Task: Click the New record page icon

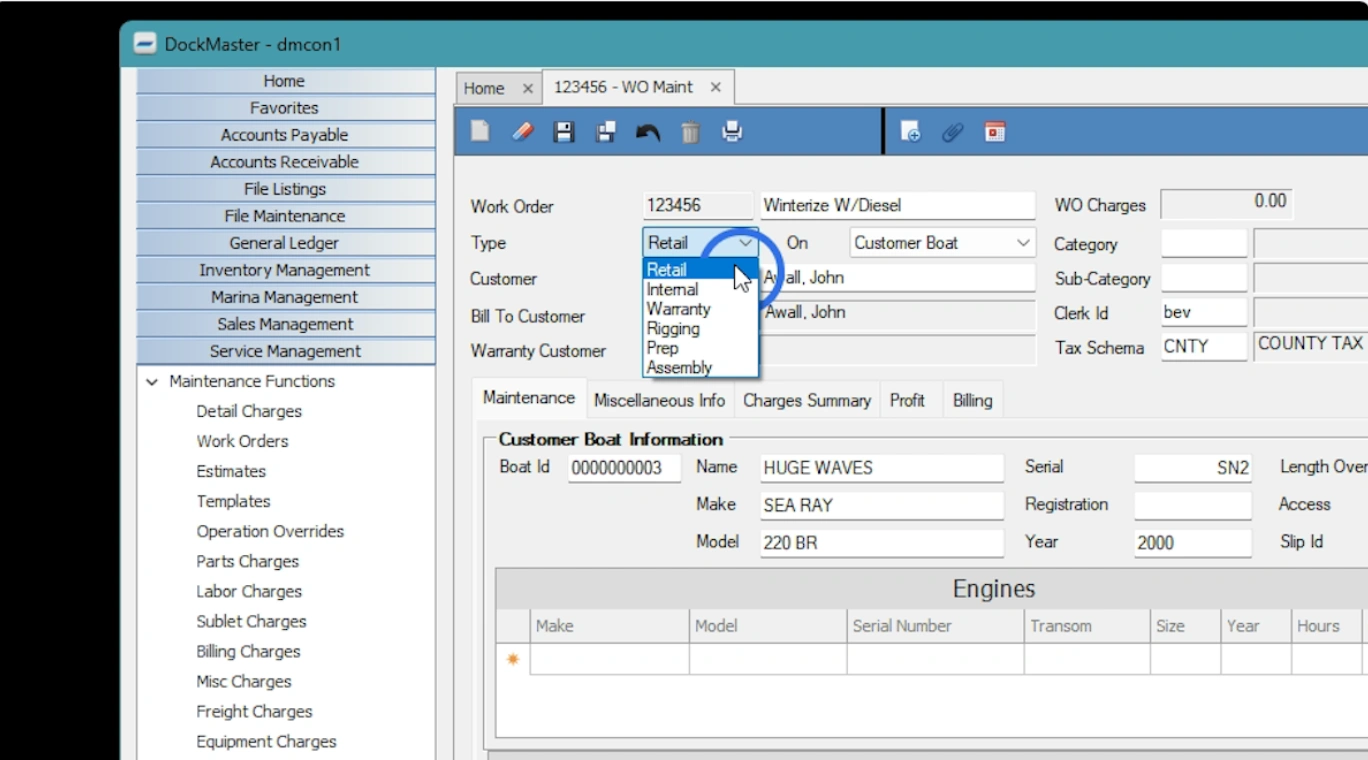Action: pos(481,132)
